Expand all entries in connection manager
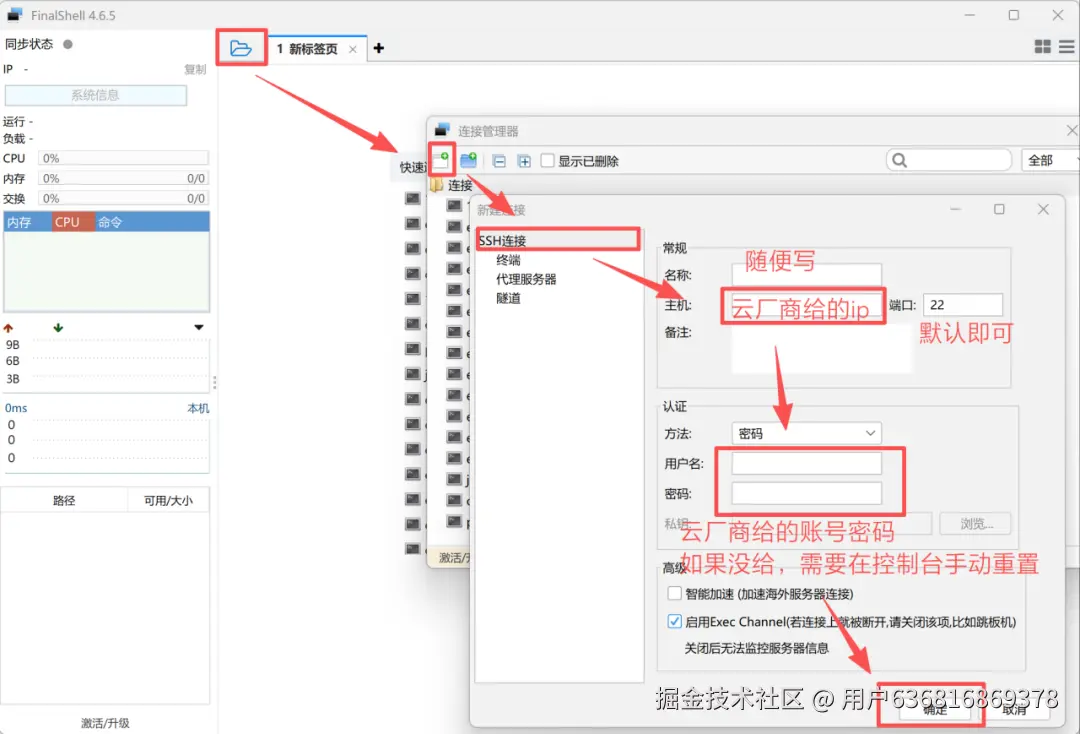The image size is (1080, 734). click(524, 161)
